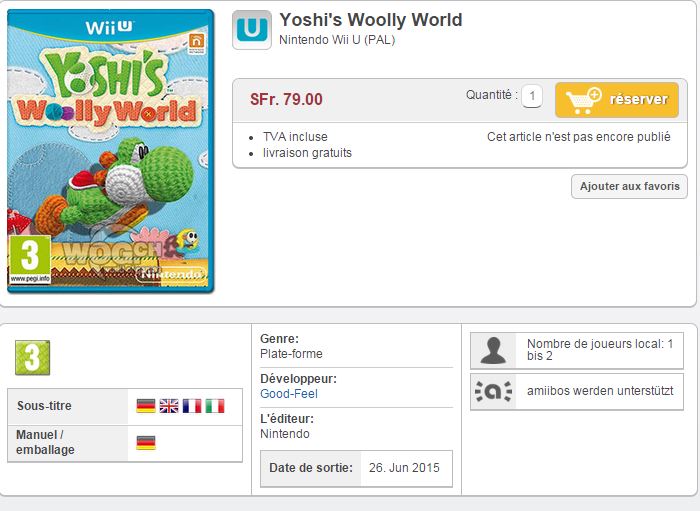Click the German flag in Manuel / emballage row
This screenshot has height=511, width=700.
pos(146,443)
